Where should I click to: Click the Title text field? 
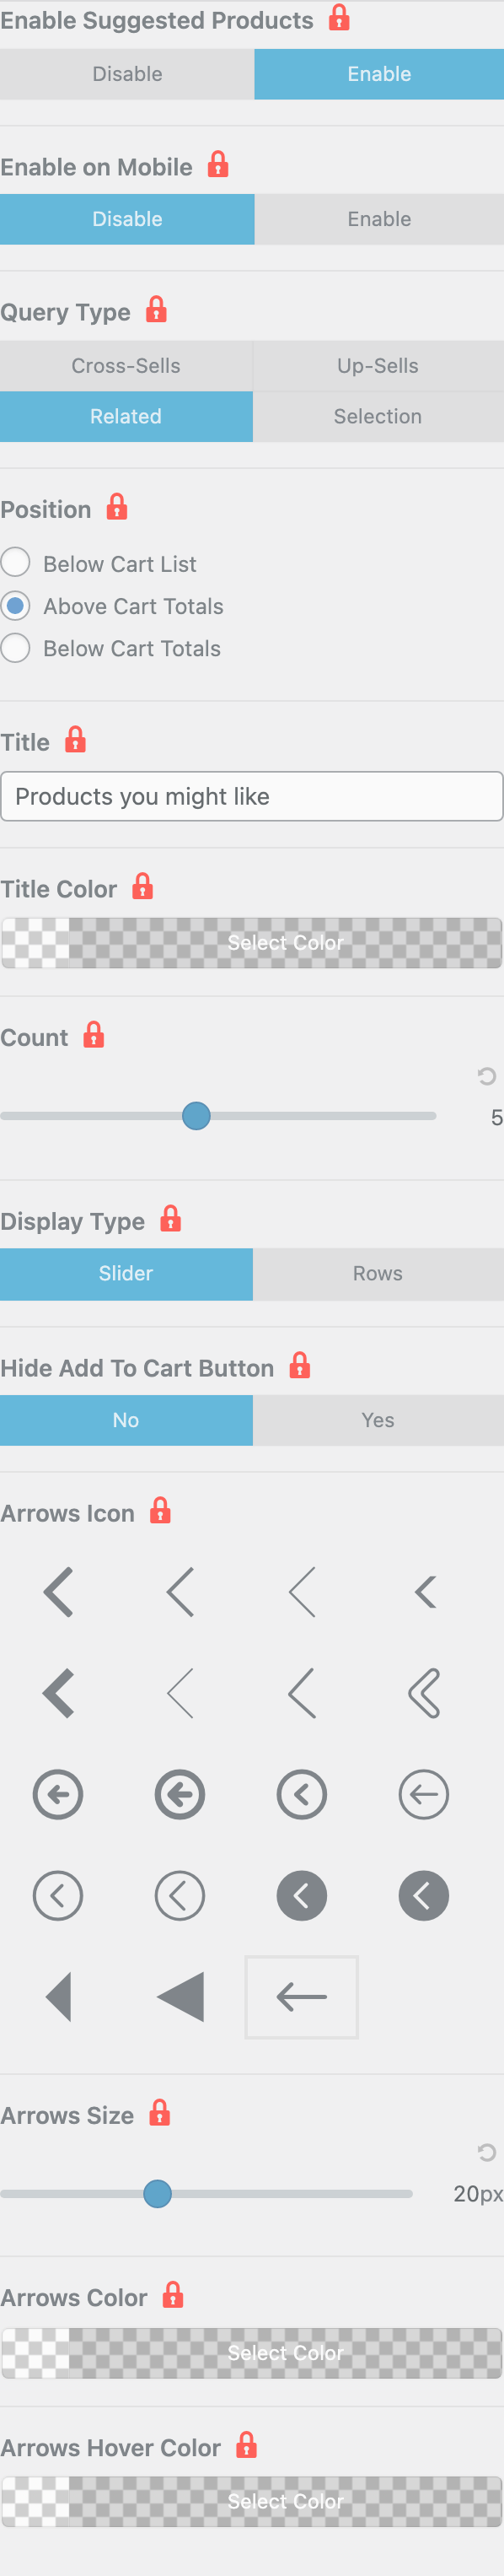click(x=252, y=796)
